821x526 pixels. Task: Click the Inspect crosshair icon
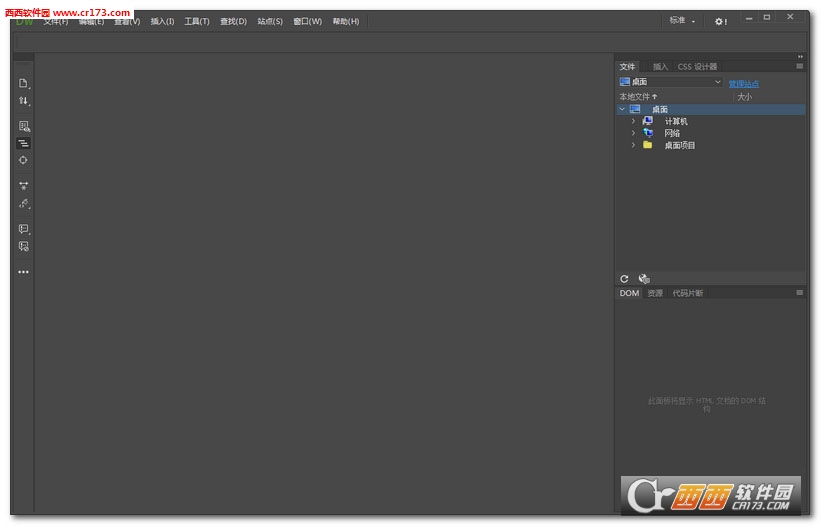click(23, 160)
